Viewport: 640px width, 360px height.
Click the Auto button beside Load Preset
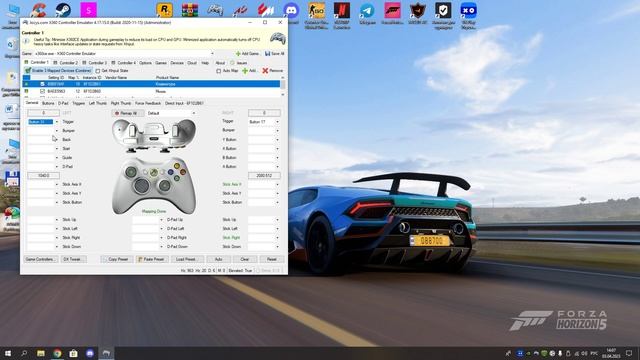click(218, 259)
